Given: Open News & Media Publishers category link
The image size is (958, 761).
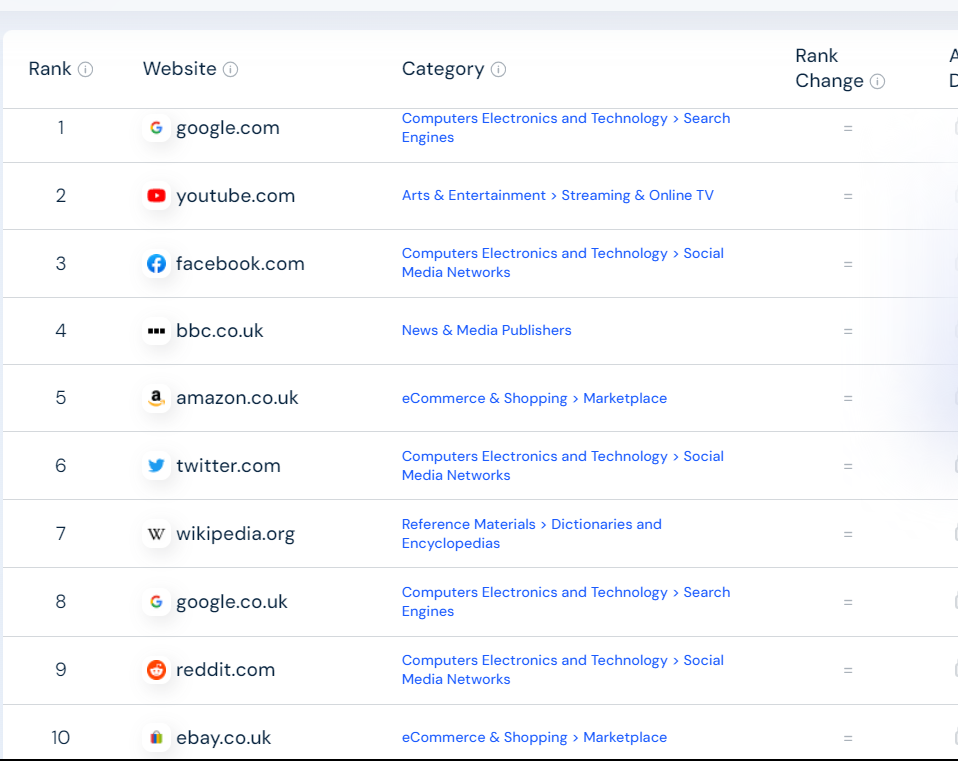Looking at the screenshot, I should [x=486, y=330].
